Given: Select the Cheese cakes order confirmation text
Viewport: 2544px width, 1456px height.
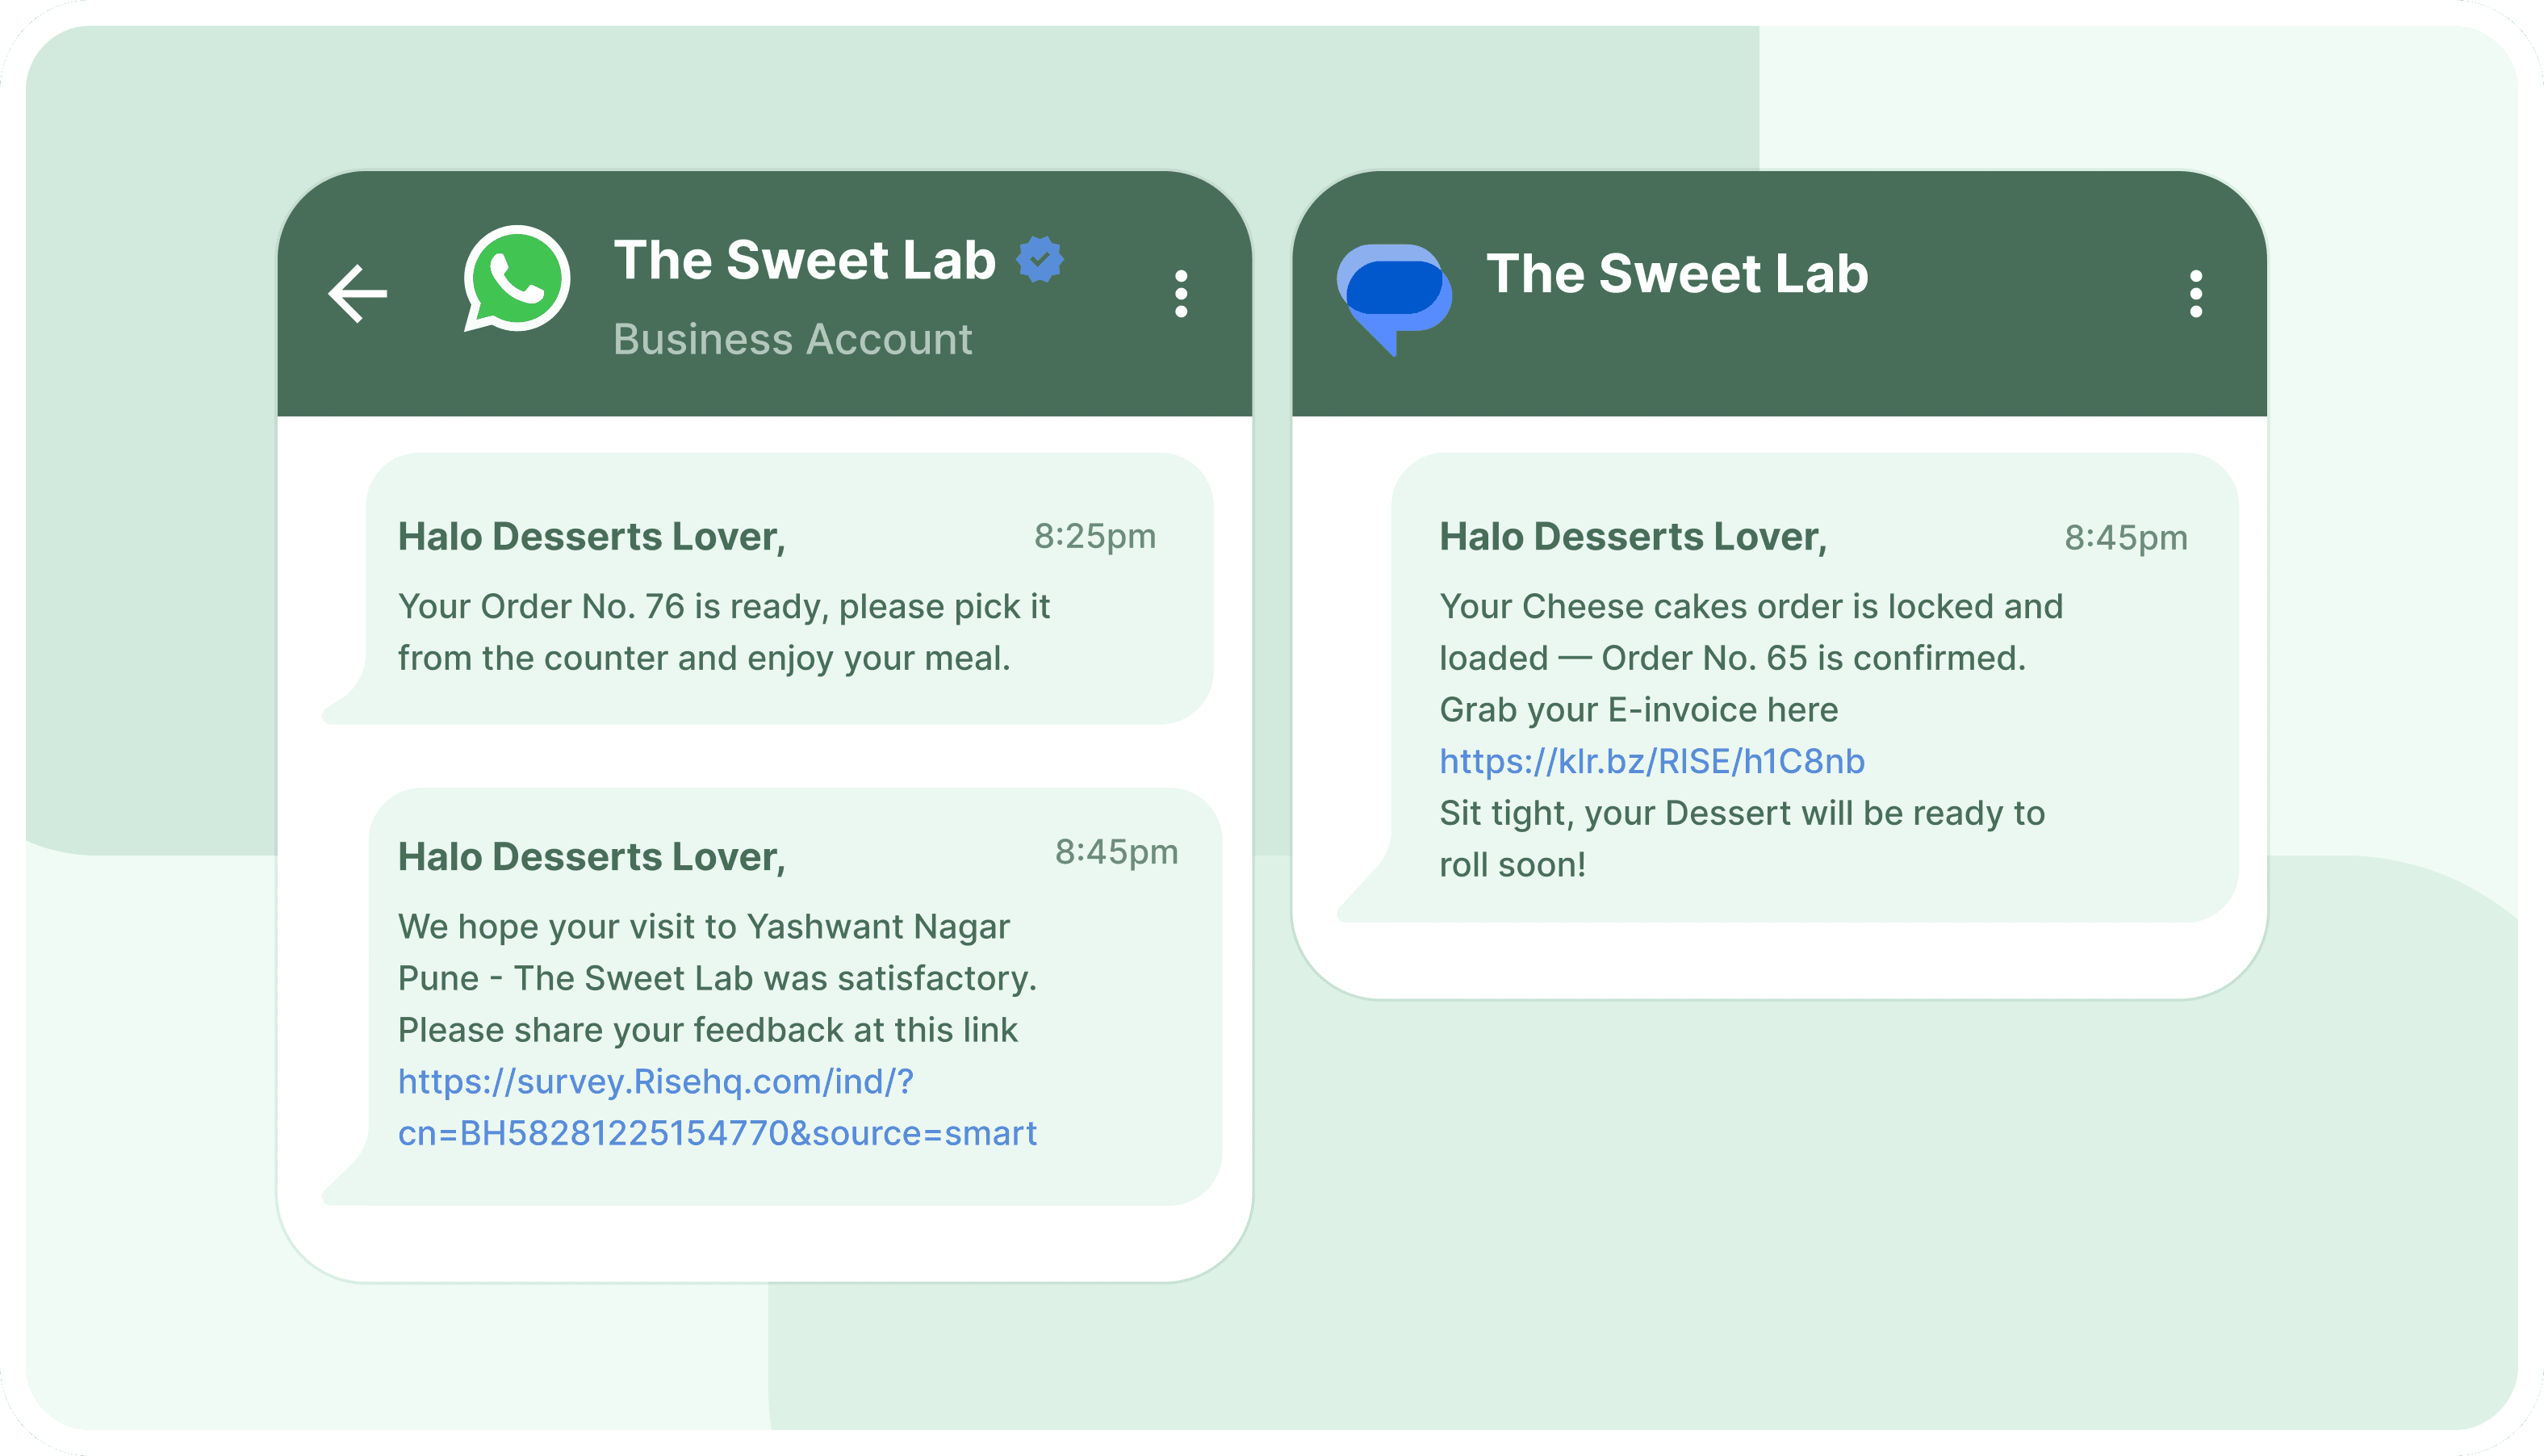Looking at the screenshot, I should point(1750,632).
